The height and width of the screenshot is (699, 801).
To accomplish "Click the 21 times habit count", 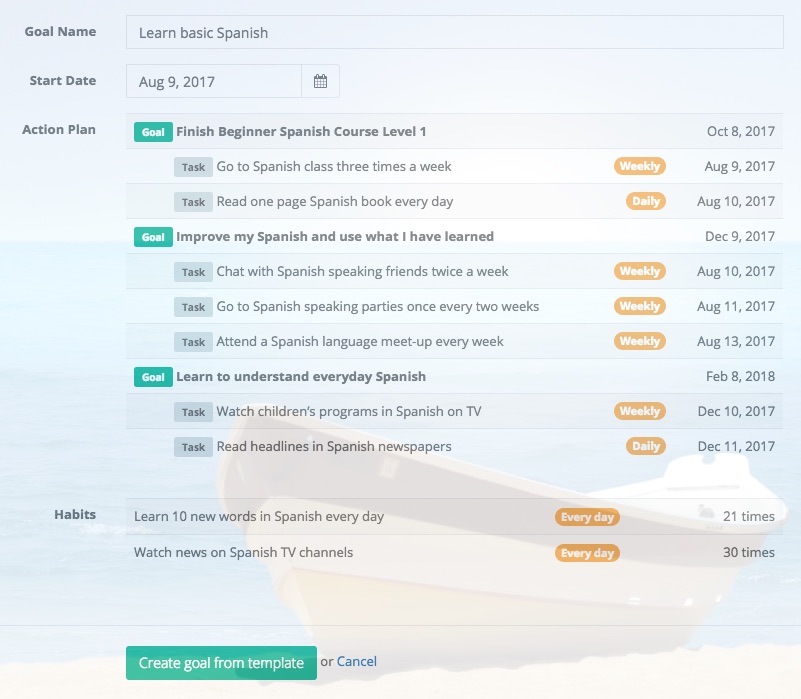I will pos(748,517).
